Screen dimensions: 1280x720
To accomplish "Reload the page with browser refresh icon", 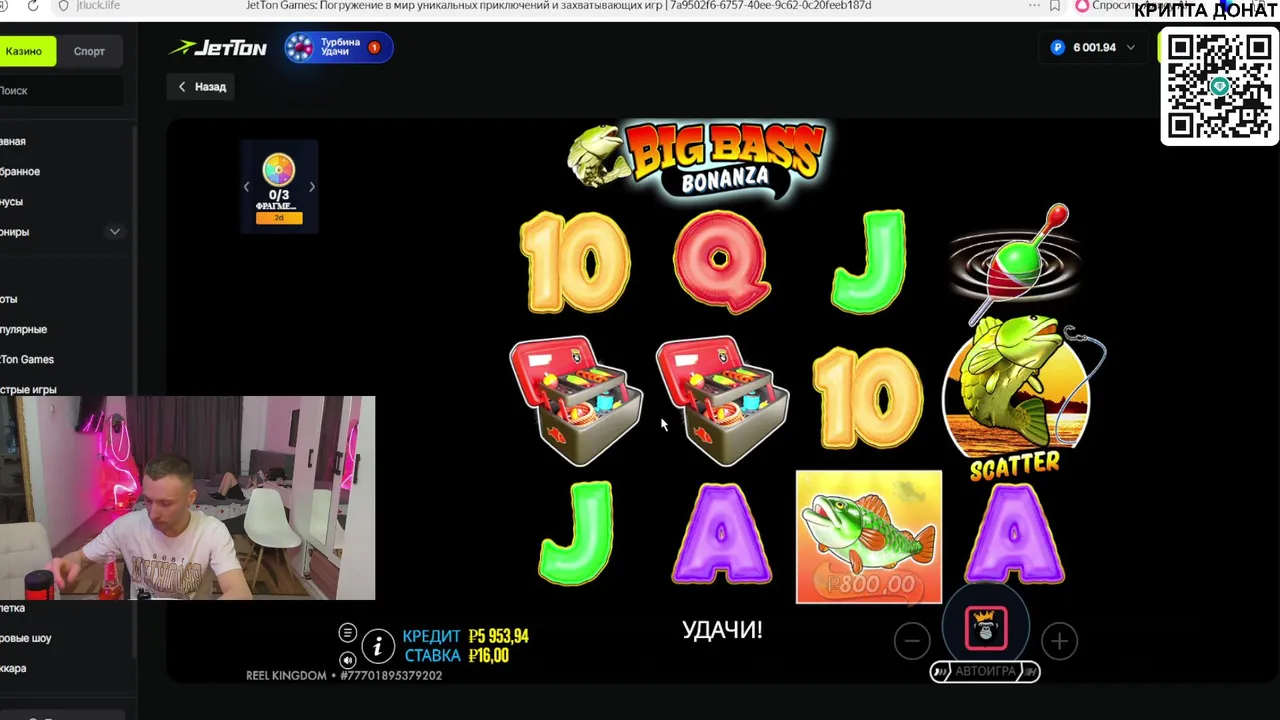I will (33, 6).
